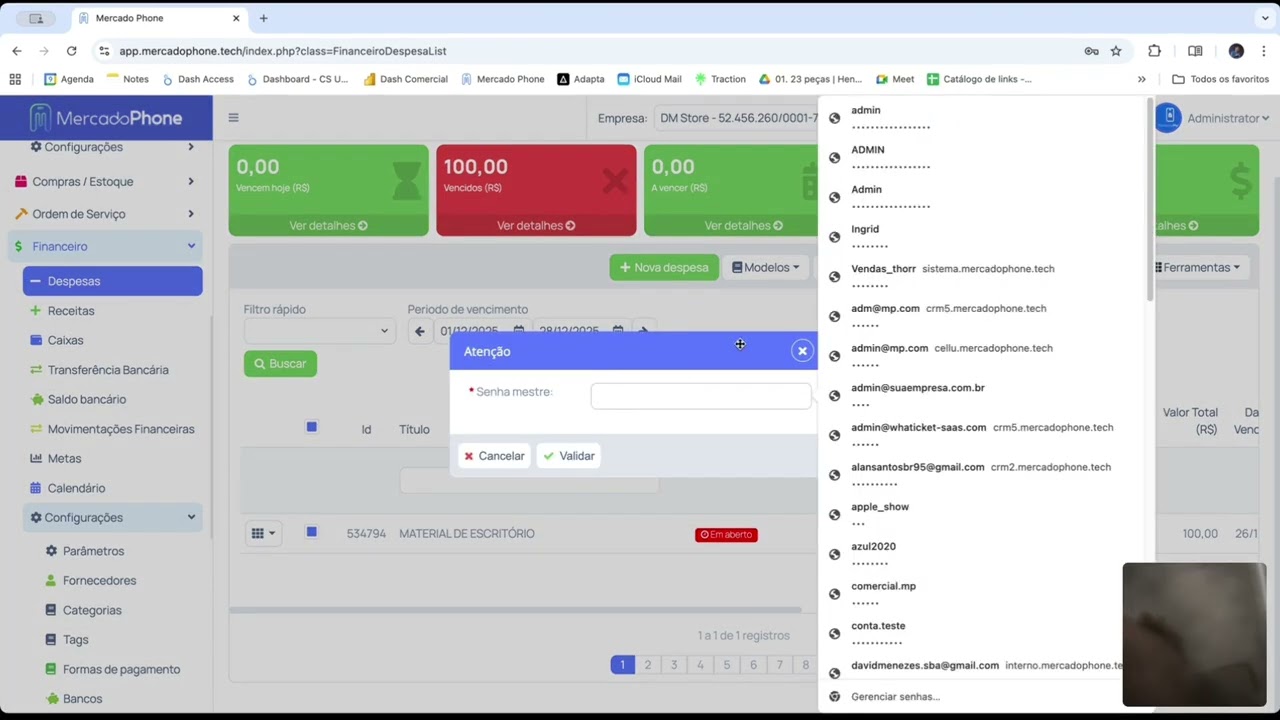
Task: Click Cancelar in the Atenção dialog
Action: tap(494, 456)
